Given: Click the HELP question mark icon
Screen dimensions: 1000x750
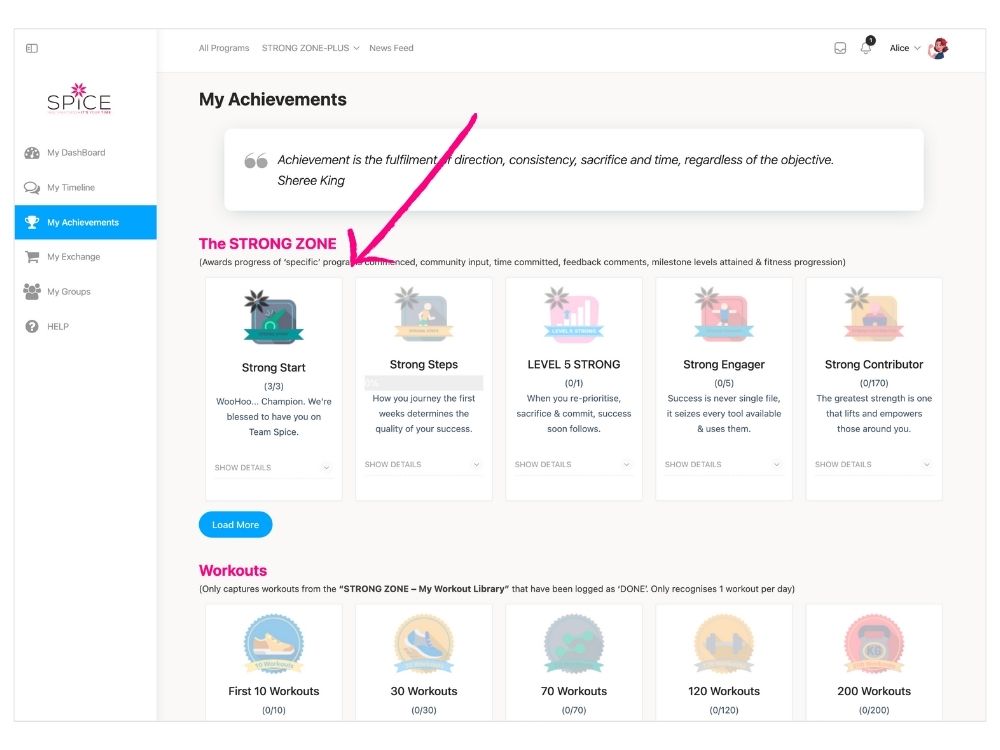Looking at the screenshot, I should pyautogui.click(x=32, y=327).
